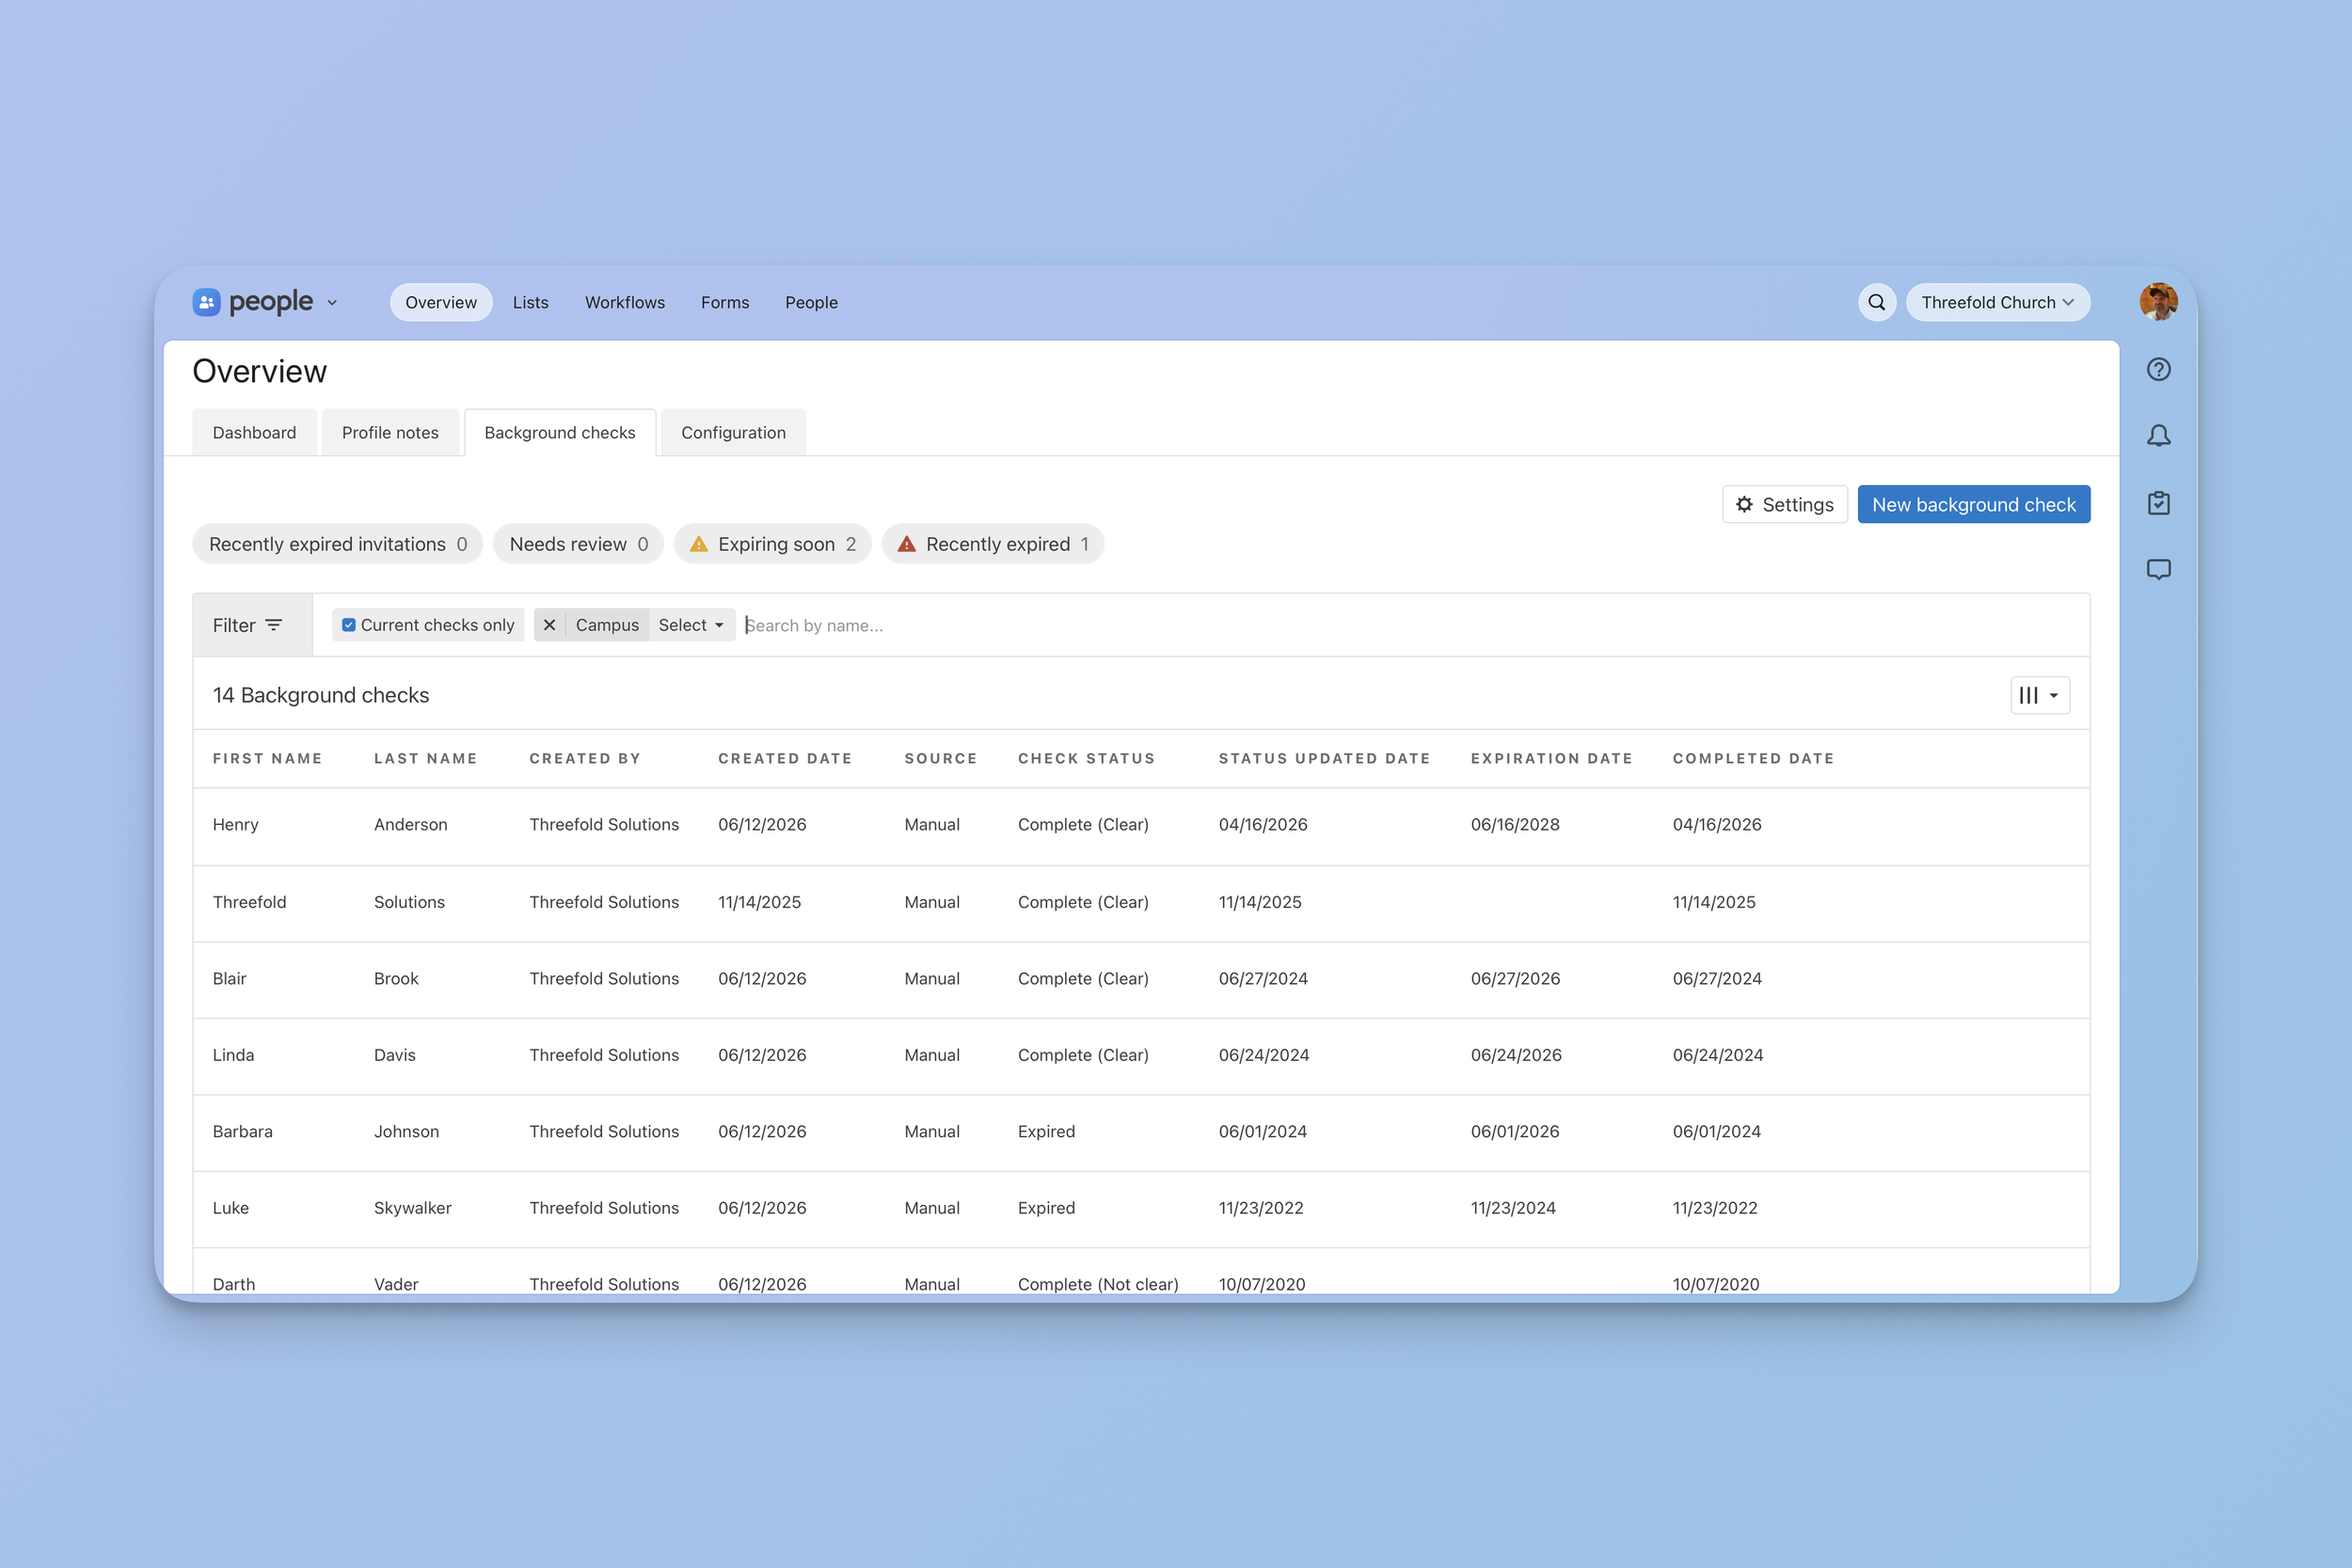Expand the people app switcher chevron

pyautogui.click(x=332, y=303)
